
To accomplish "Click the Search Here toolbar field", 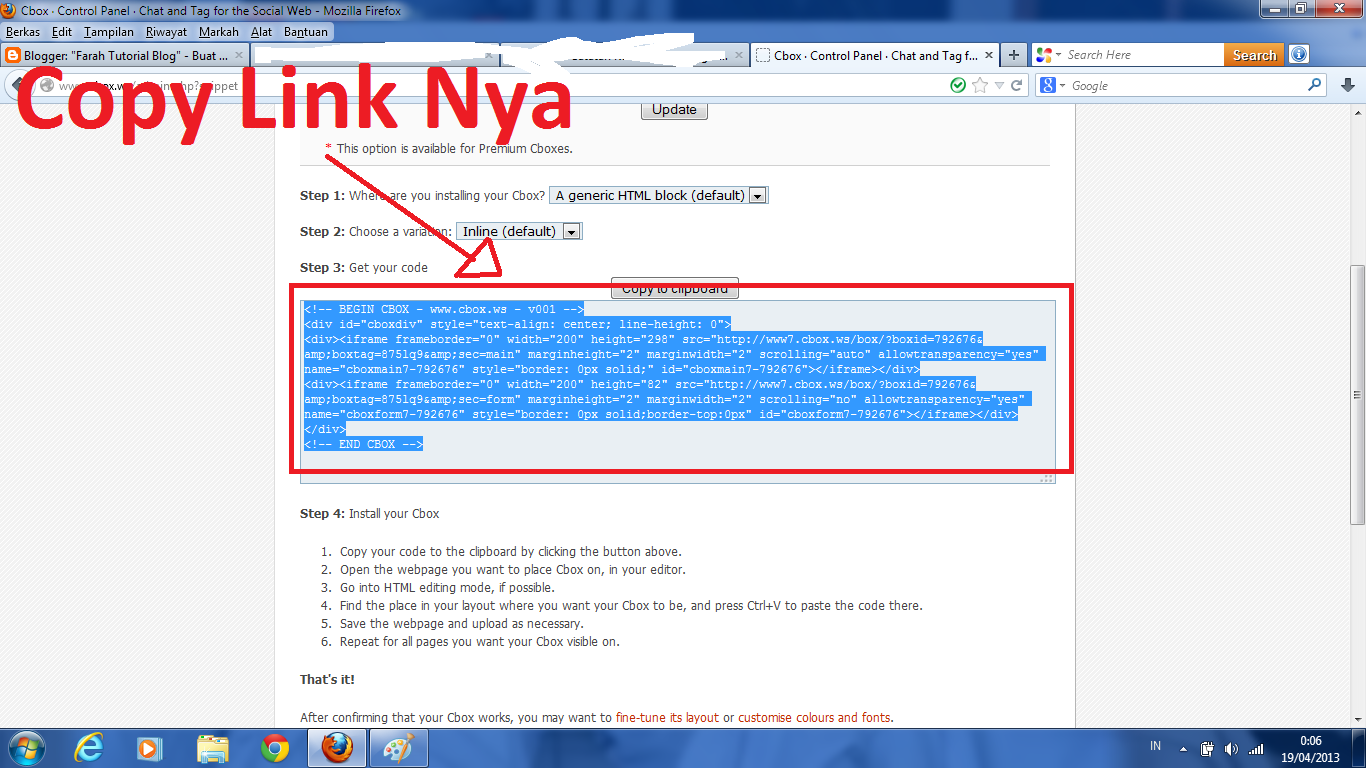I will click(1143, 56).
